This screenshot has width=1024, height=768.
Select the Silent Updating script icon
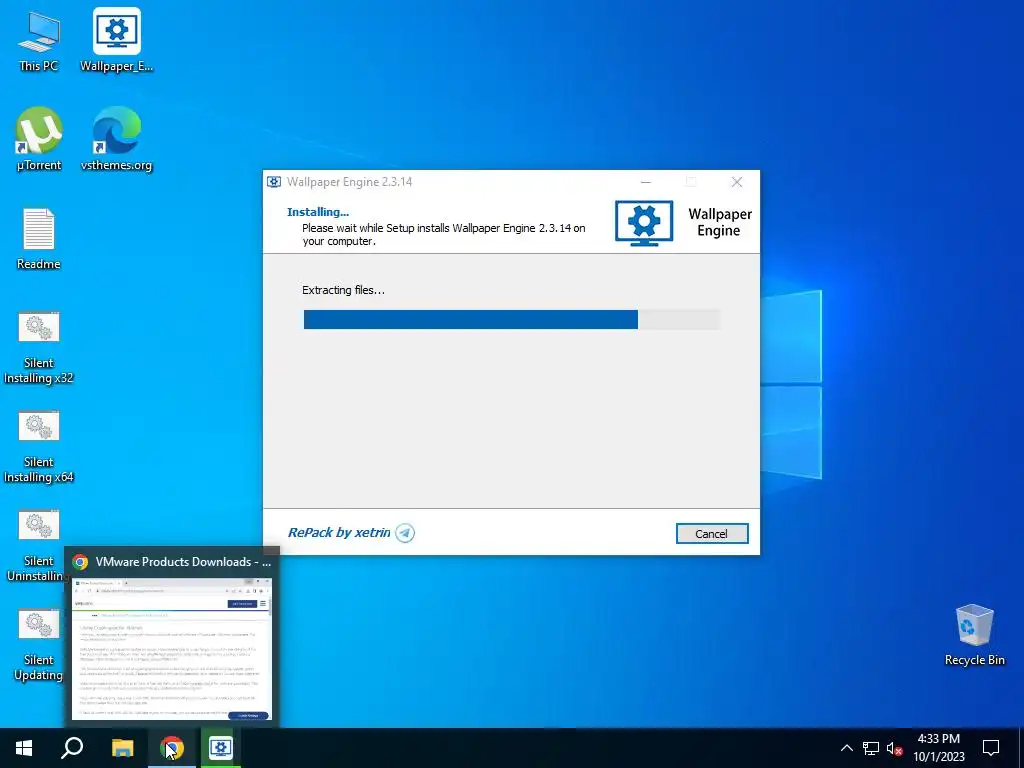click(x=39, y=645)
